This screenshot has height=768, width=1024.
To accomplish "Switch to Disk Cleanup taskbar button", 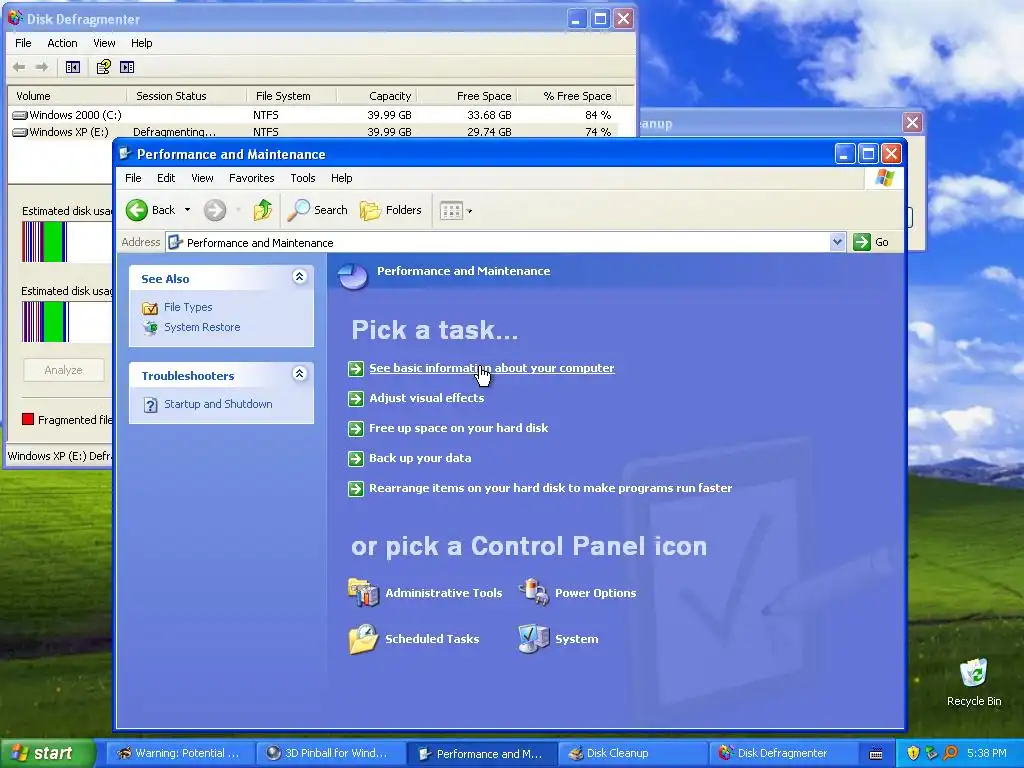I will tap(632, 754).
